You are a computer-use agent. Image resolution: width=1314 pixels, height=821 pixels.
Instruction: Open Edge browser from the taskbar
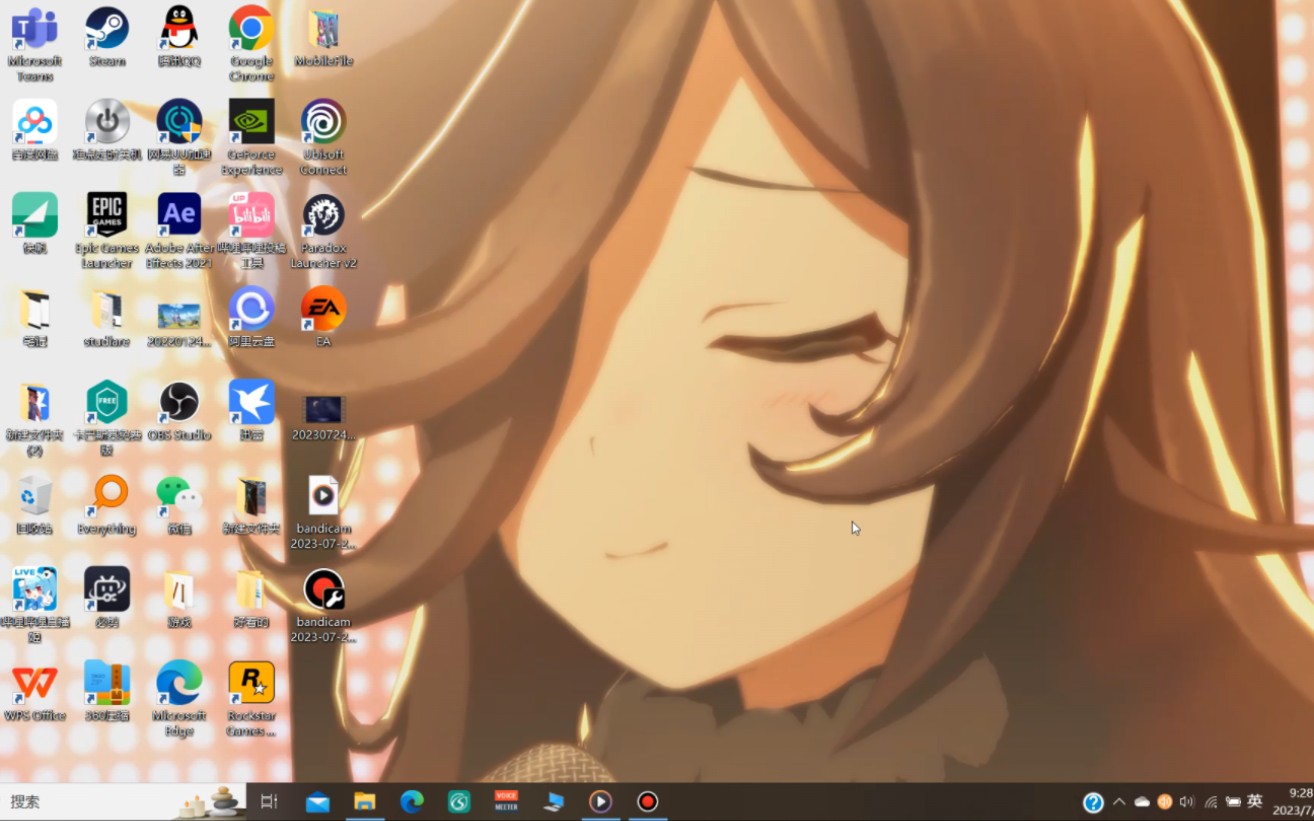412,802
